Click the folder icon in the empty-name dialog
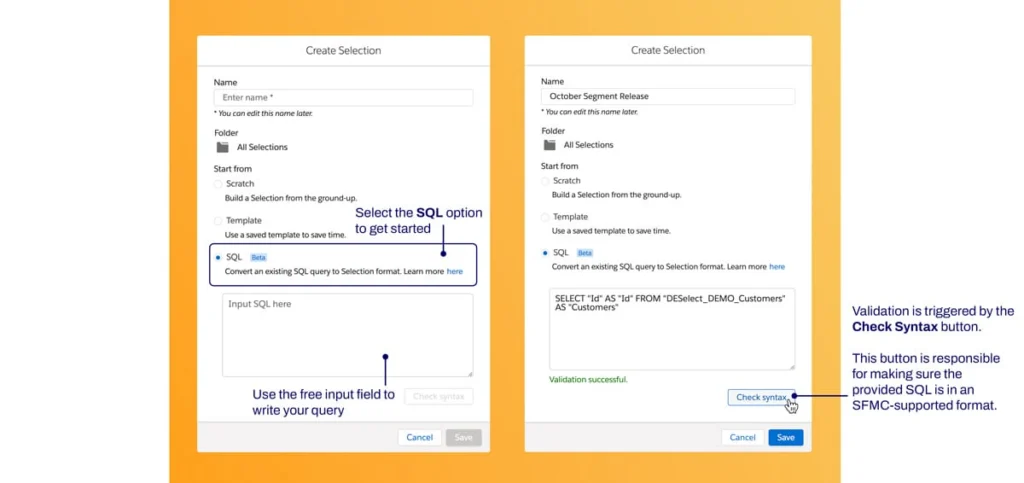 221,147
